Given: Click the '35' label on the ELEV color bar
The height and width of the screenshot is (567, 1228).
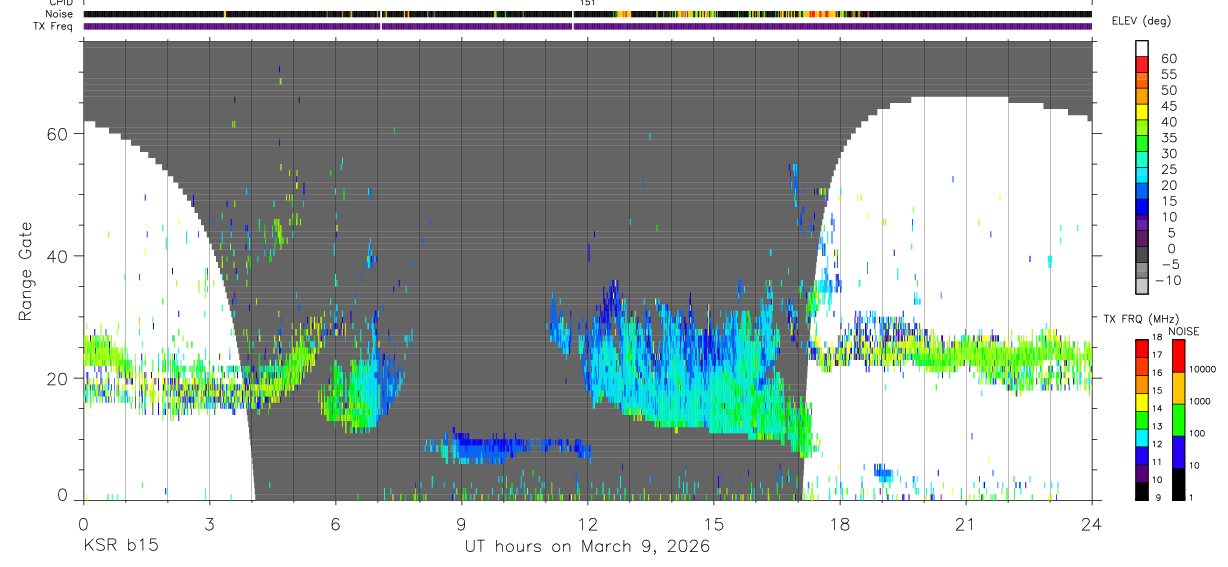Looking at the screenshot, I should click(x=1168, y=138).
